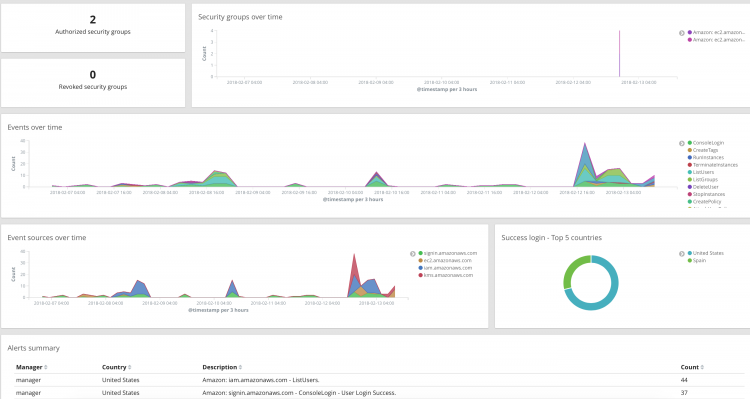Viewport: 750px width, 399px height.
Task: Select RunInstances legend entry
Action: pyautogui.click(x=706, y=157)
